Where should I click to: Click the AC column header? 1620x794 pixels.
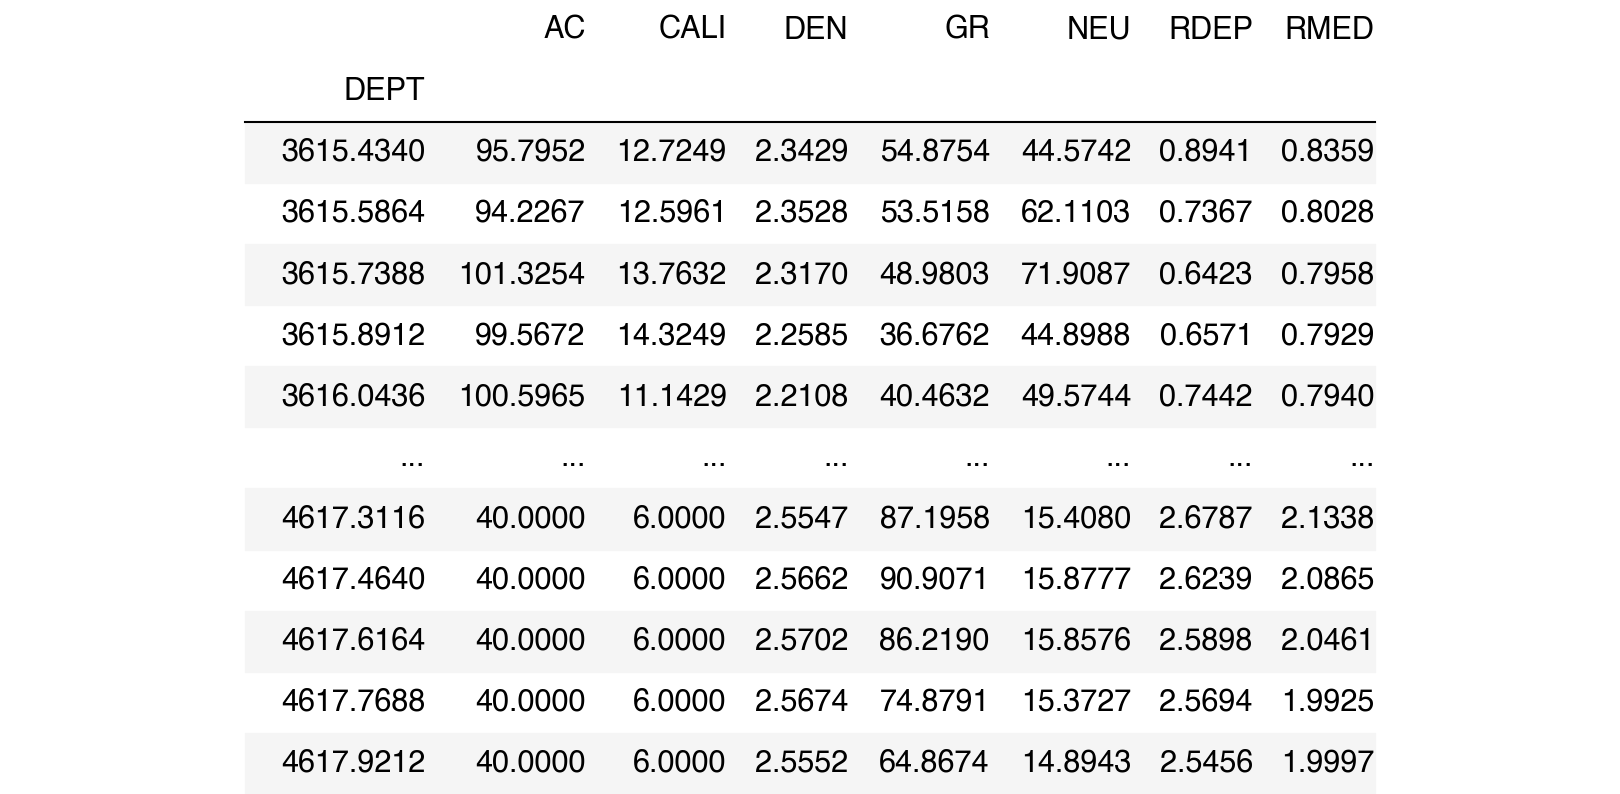564,28
